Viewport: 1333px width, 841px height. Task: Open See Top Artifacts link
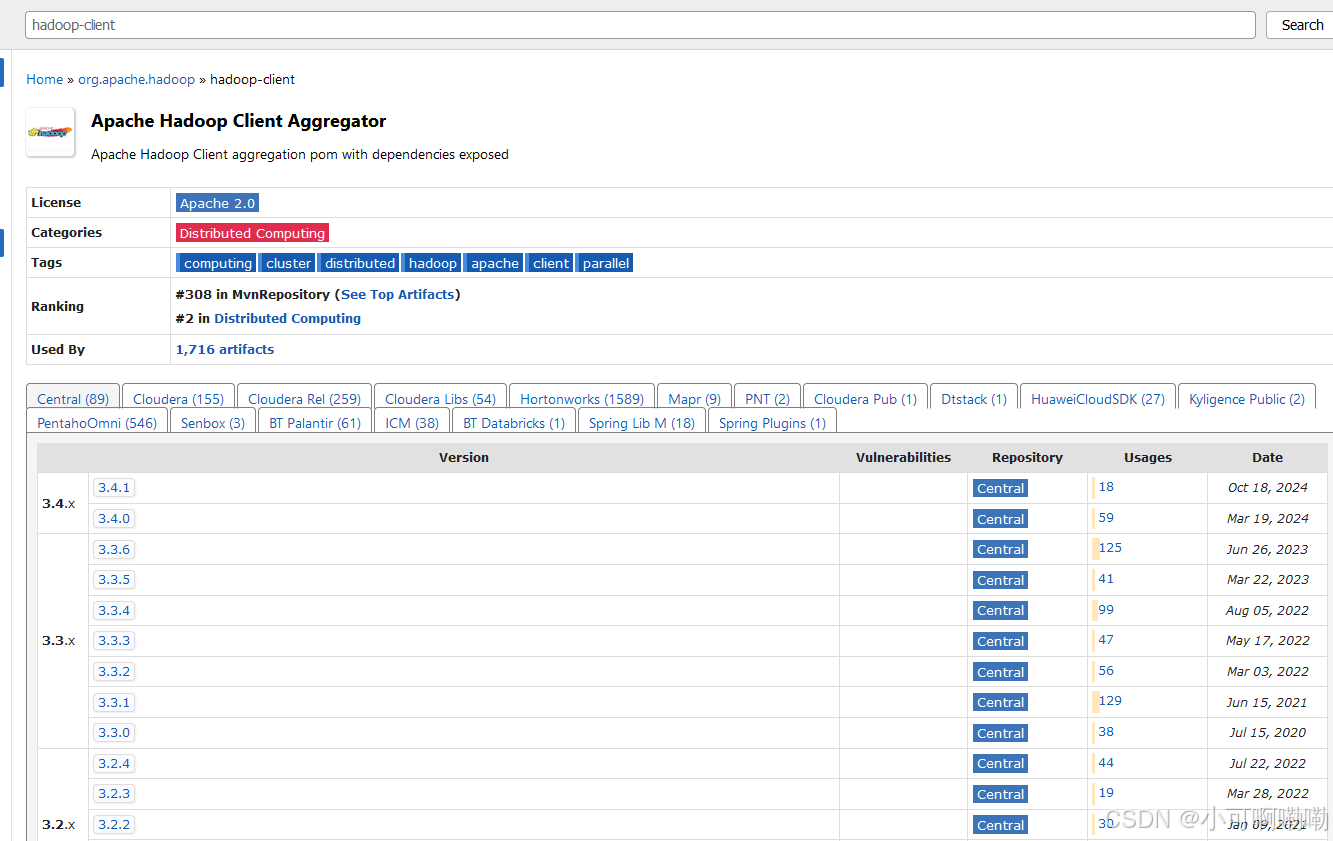pos(398,295)
